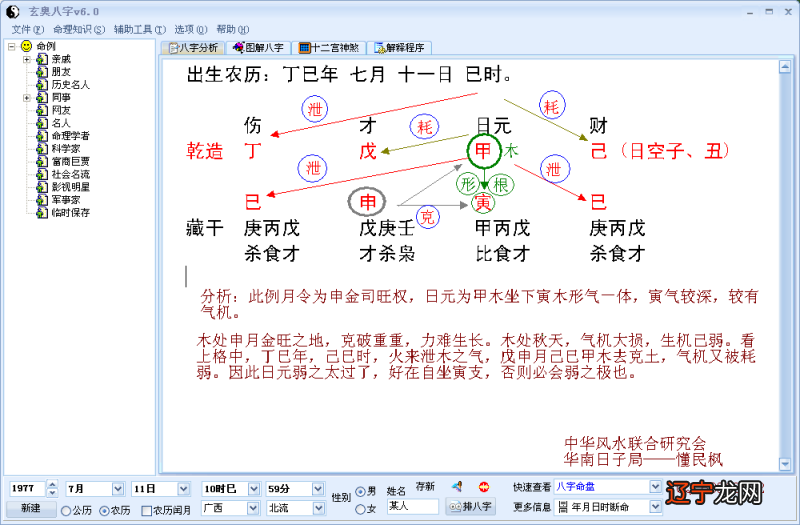The width and height of the screenshot is (800, 525).
Task: Click the 网友 folder icon
Action: (x=42, y=110)
